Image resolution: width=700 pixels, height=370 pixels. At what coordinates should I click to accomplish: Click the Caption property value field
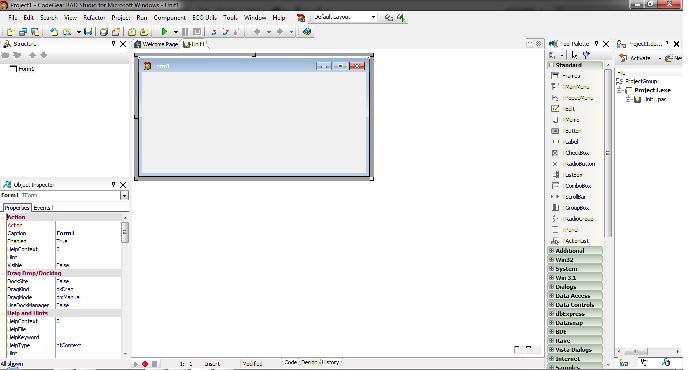pos(88,233)
